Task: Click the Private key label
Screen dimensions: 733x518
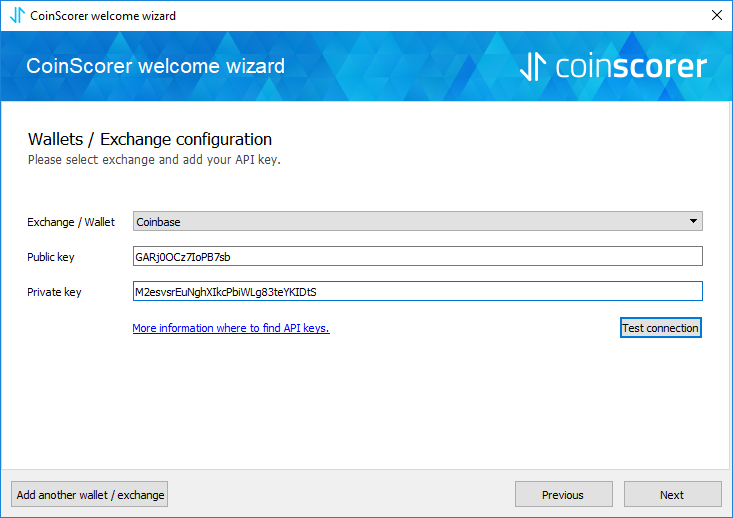Action: pyautogui.click(x=54, y=292)
